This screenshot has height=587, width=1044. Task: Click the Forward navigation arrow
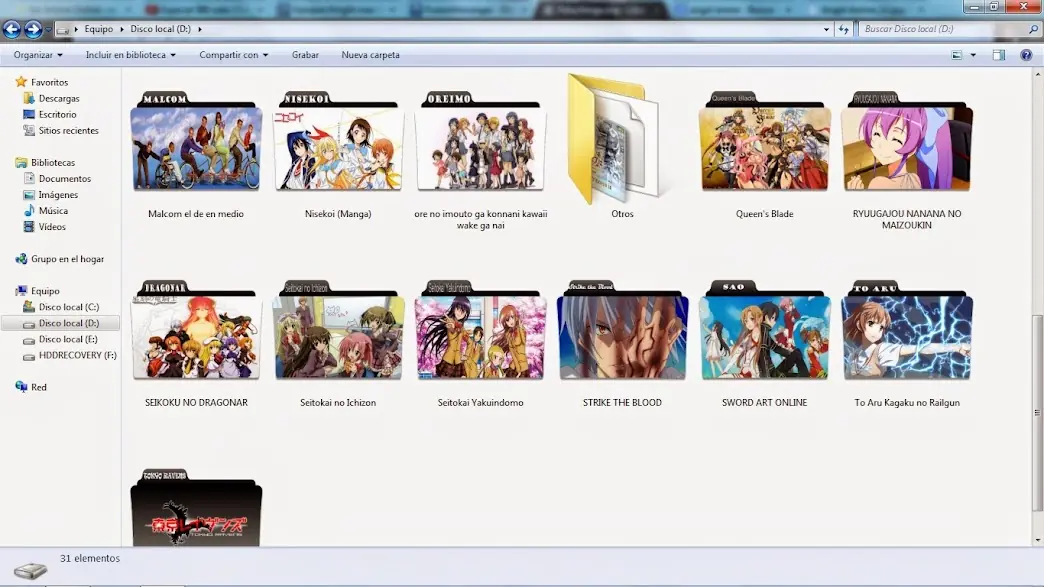coord(33,29)
